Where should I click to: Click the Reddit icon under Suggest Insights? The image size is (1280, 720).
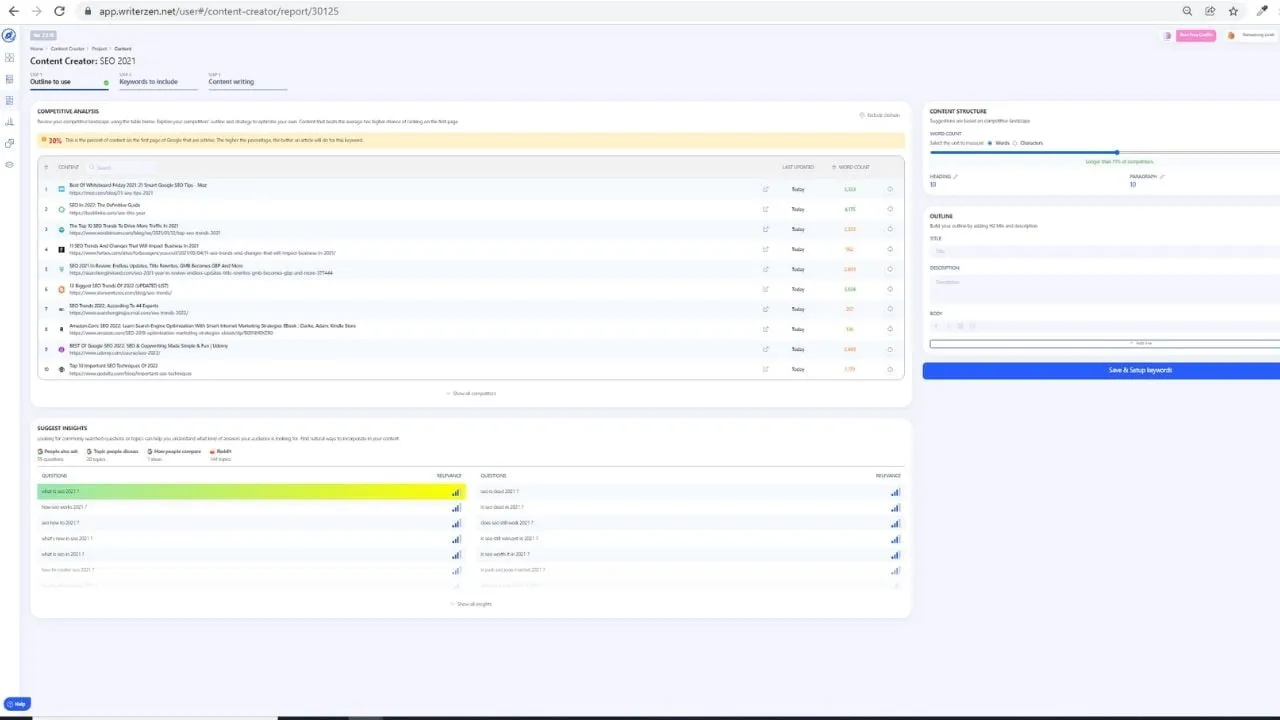[x=213, y=451]
